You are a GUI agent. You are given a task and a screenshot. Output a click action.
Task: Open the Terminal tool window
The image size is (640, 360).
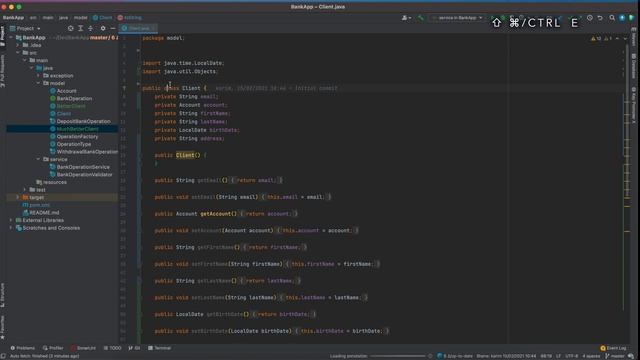coord(160,348)
